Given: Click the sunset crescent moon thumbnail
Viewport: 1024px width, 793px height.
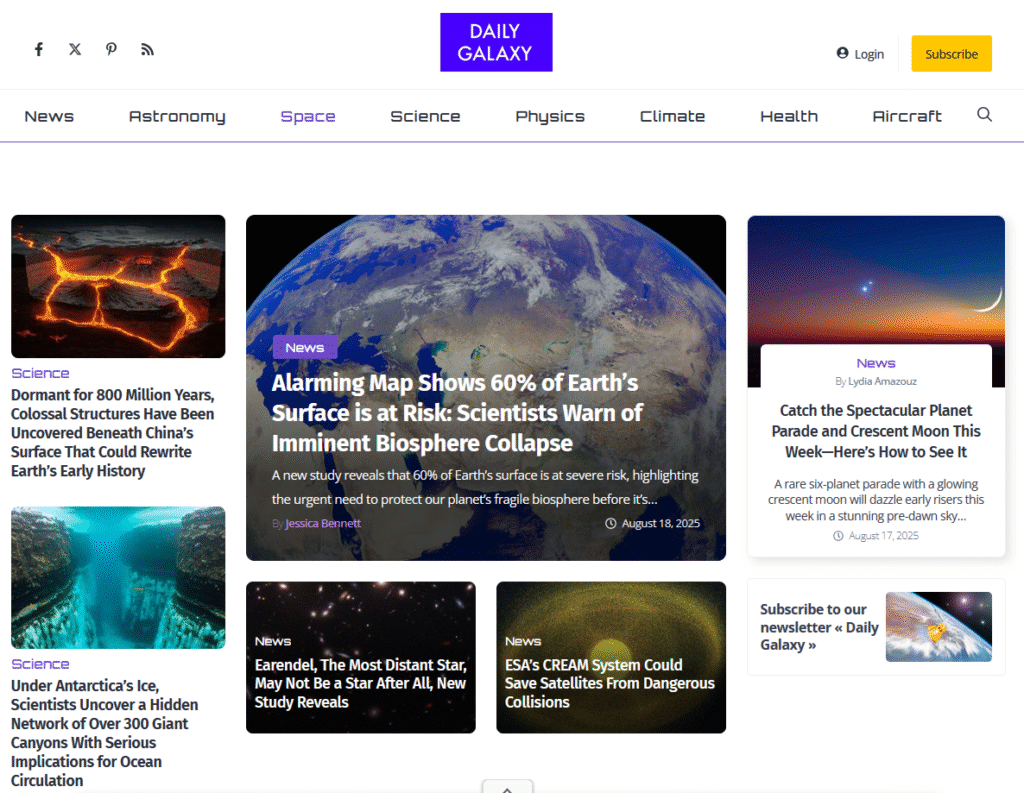Looking at the screenshot, I should tap(876, 280).
